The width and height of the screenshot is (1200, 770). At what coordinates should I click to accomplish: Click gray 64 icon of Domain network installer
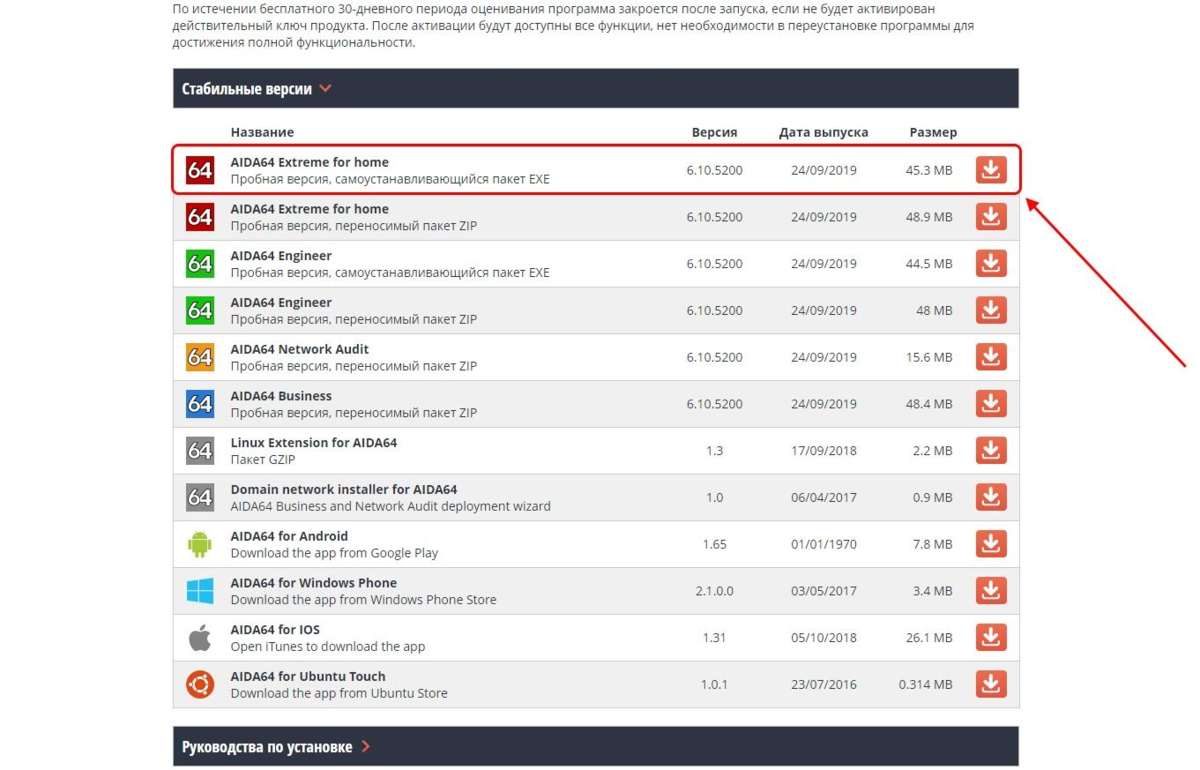click(200, 497)
